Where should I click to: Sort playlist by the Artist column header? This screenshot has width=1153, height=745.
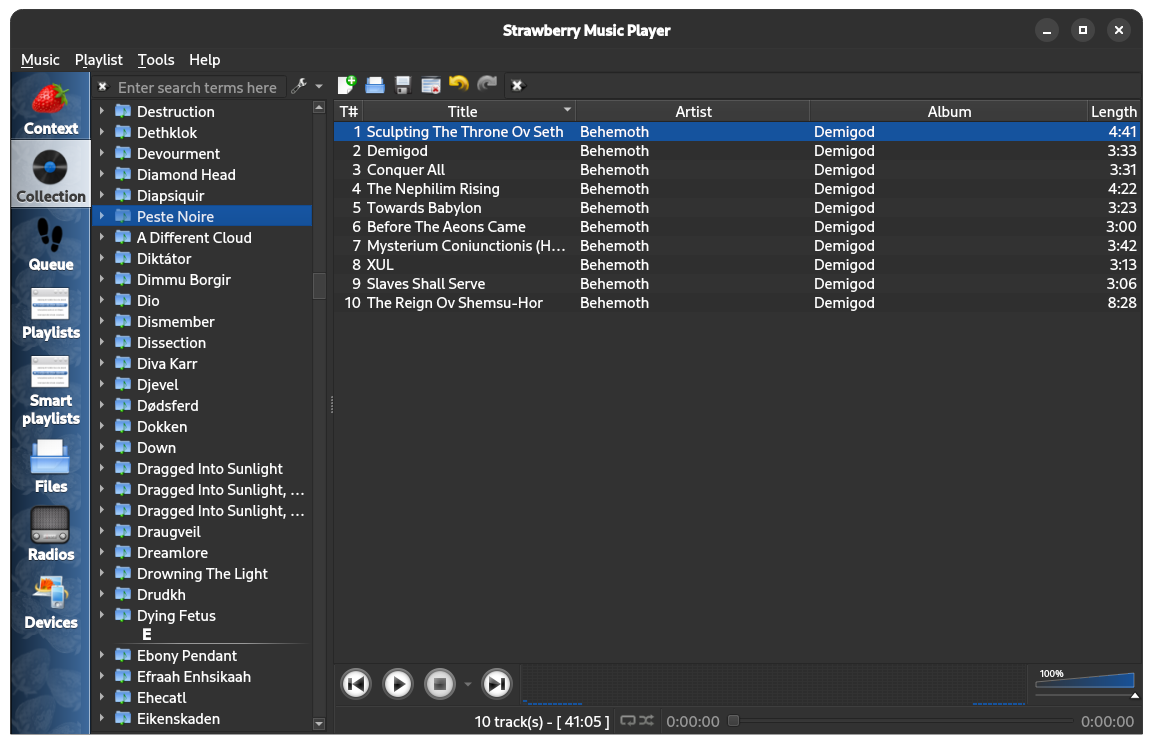click(x=693, y=112)
